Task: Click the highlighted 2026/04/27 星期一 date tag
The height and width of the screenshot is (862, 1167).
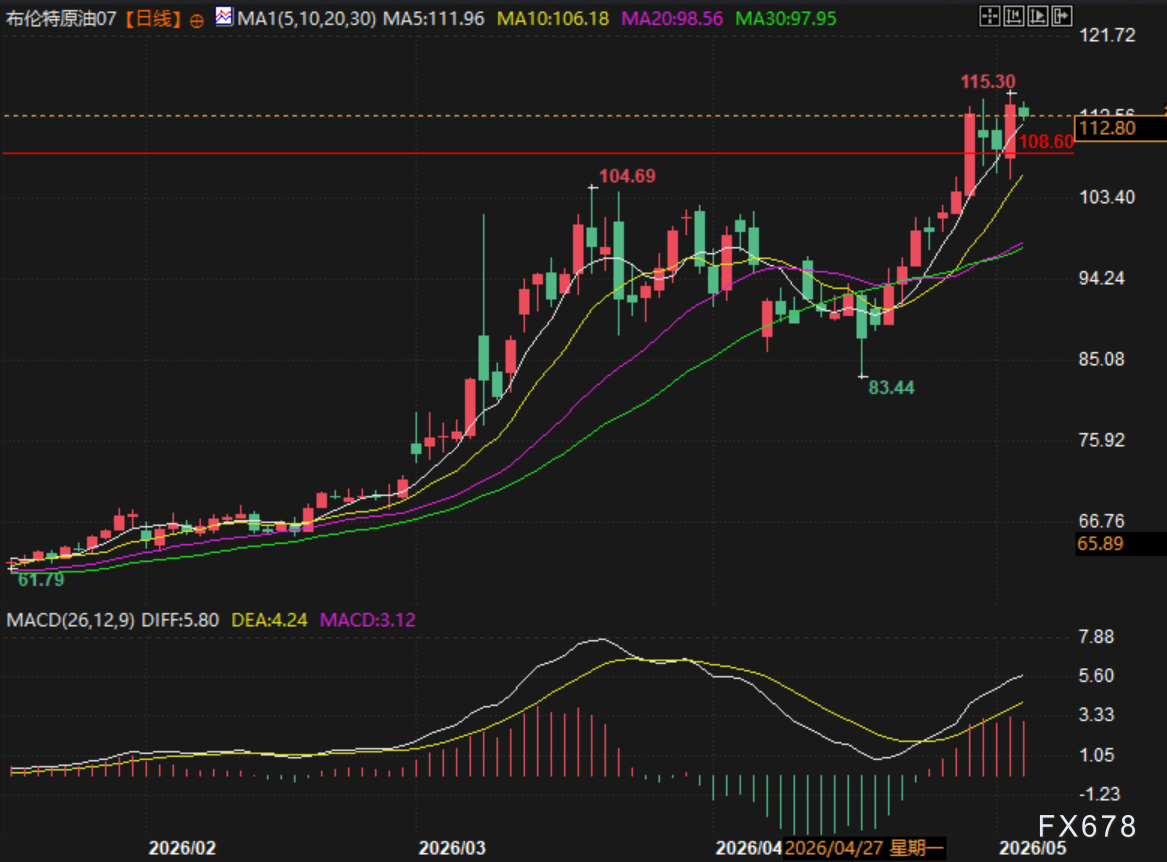Action: (x=864, y=848)
